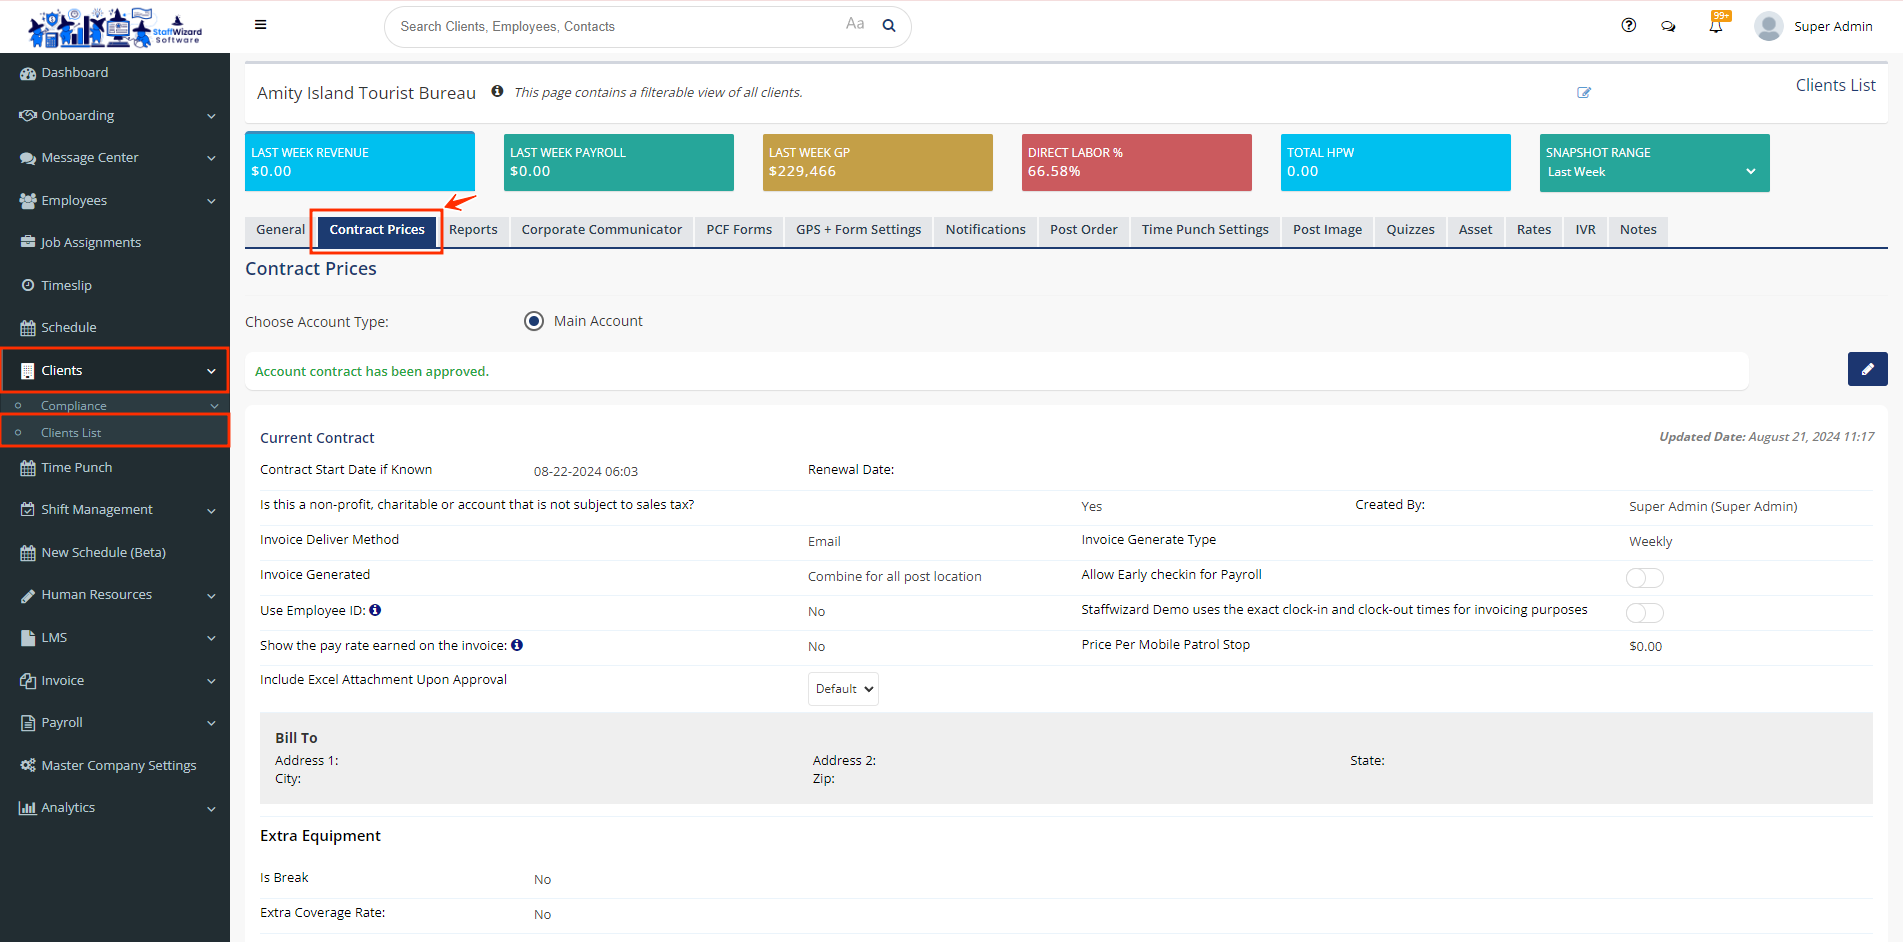Expand the Human Resources sidebar menu
The image size is (1903, 942).
click(x=115, y=595)
